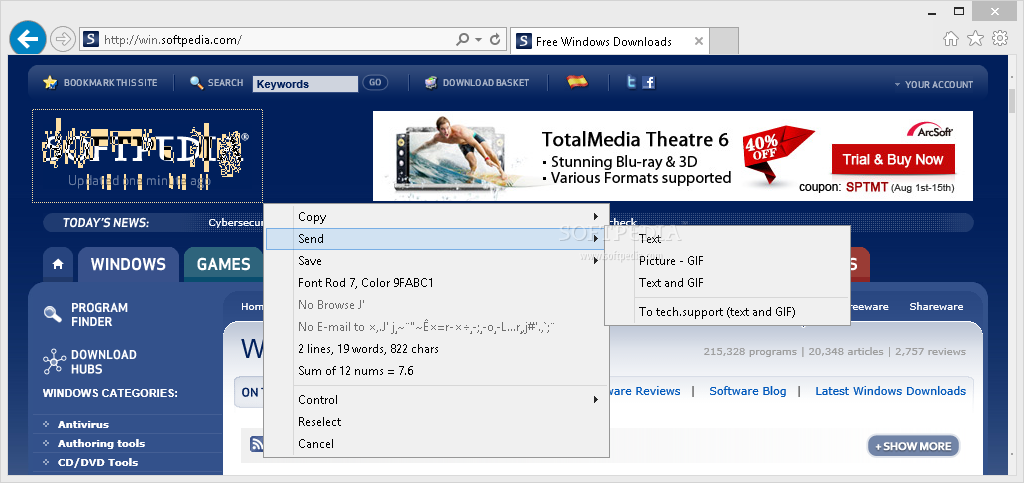Refresh the page with reload icon
This screenshot has height=483, width=1024.
(x=496, y=40)
